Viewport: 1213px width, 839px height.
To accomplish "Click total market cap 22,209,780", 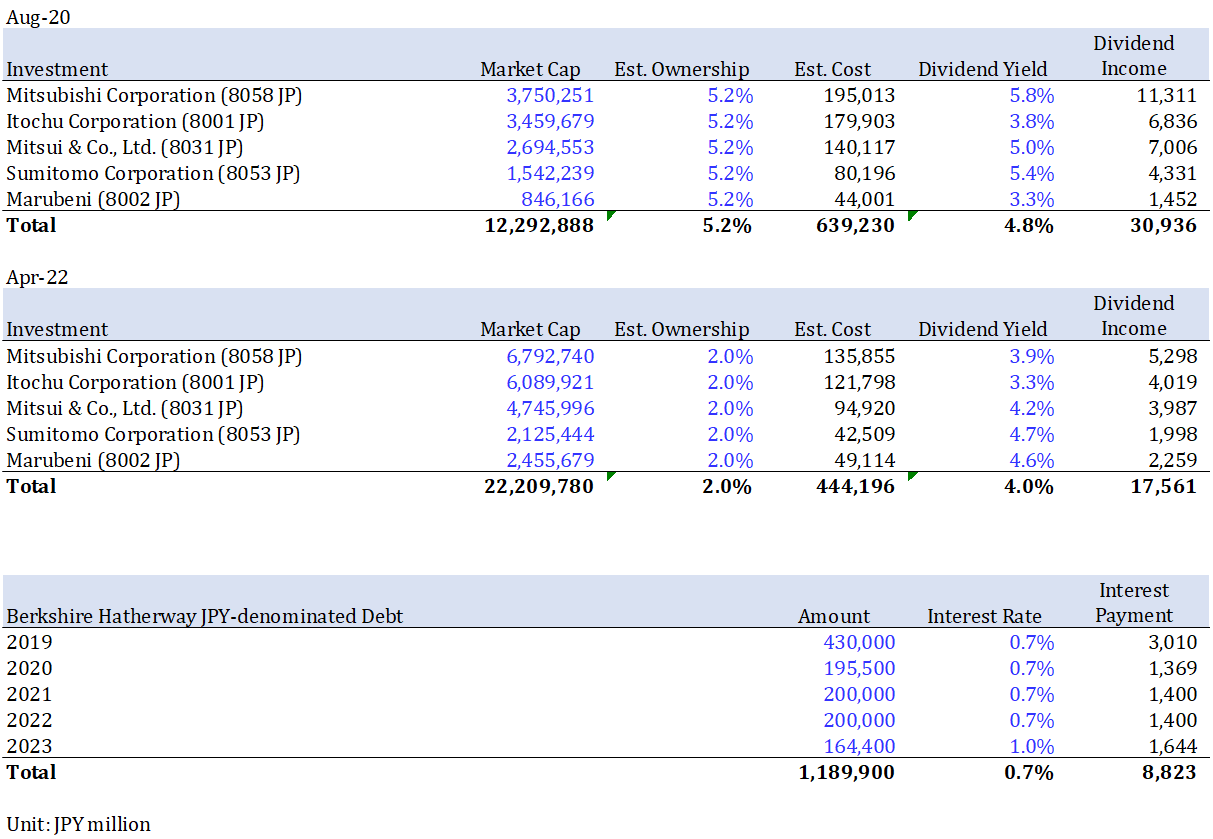I will coord(539,486).
